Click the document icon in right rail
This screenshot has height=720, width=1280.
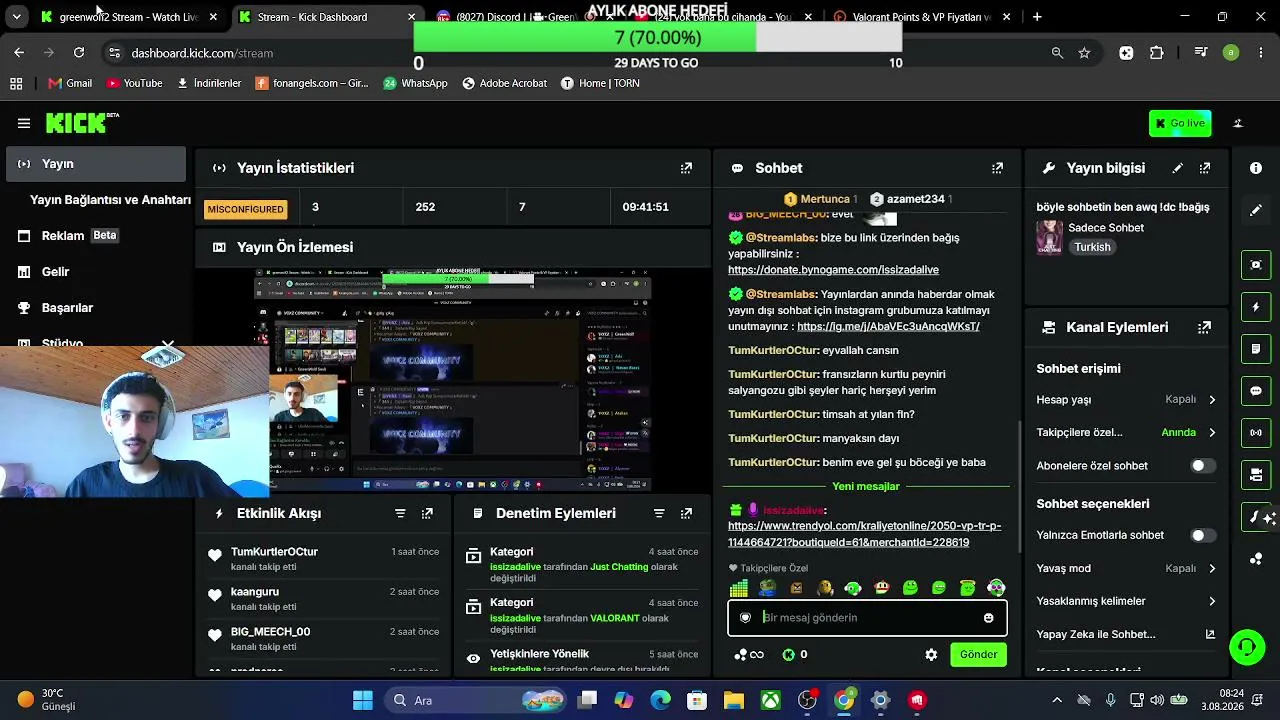1256,349
